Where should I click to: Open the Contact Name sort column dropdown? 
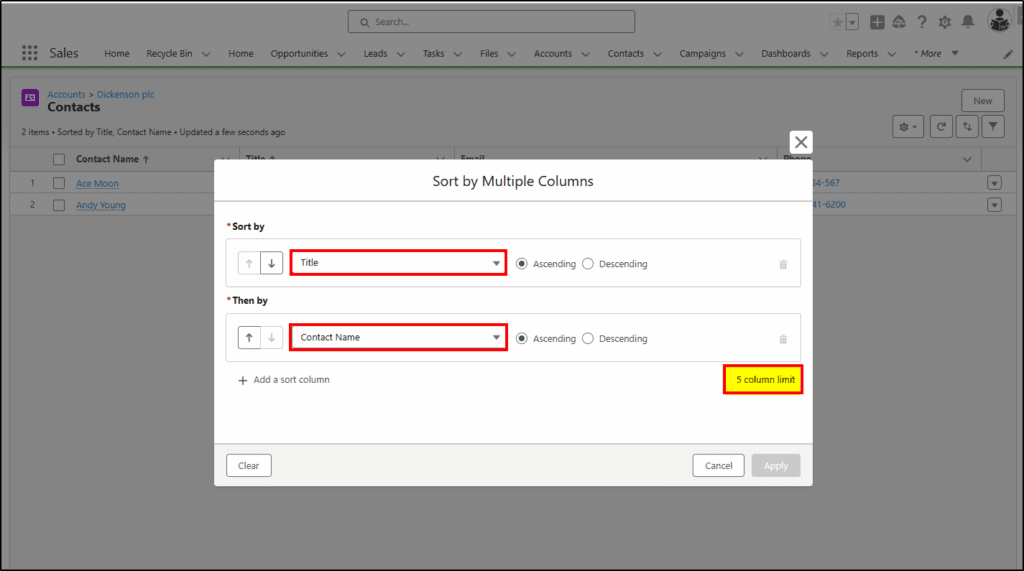pos(398,337)
